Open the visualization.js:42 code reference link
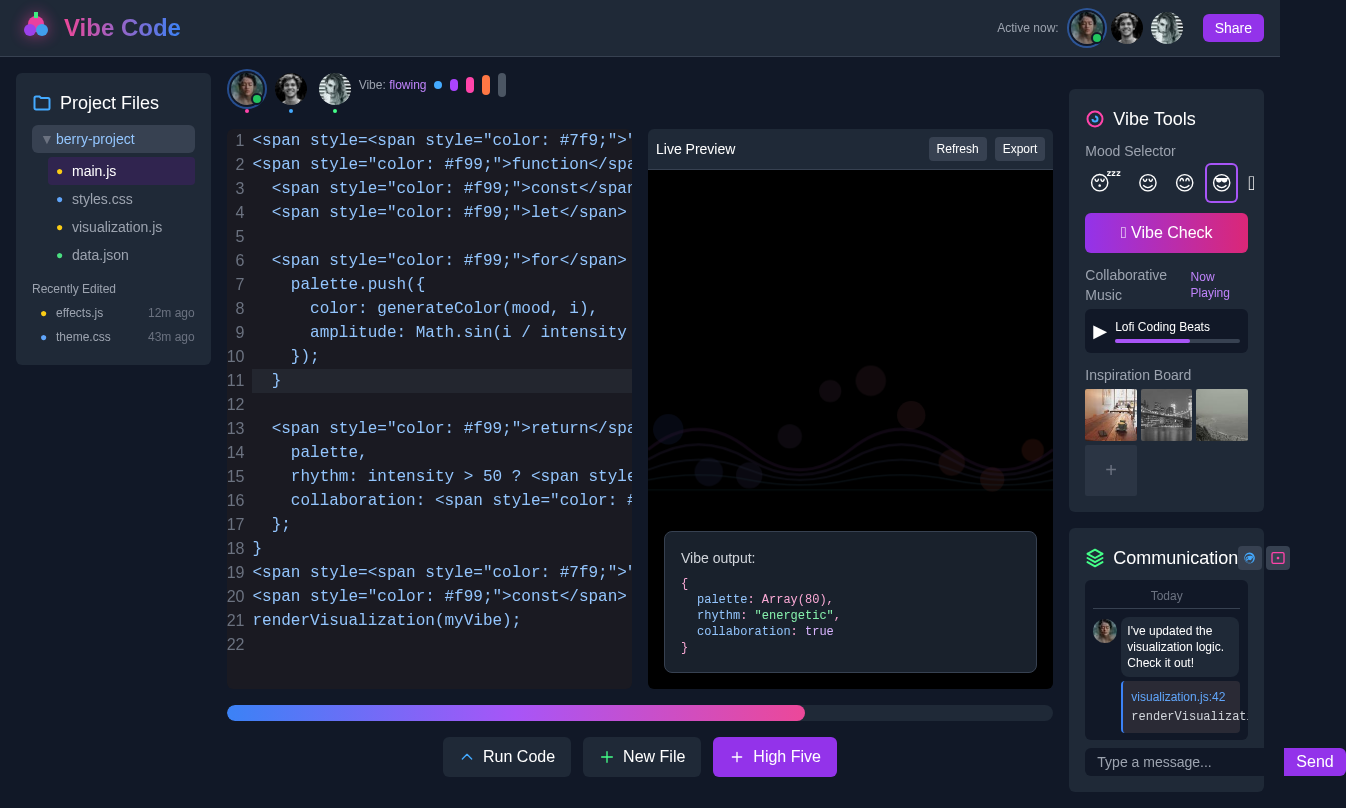Viewport: 1346px width, 808px height. click(1179, 696)
